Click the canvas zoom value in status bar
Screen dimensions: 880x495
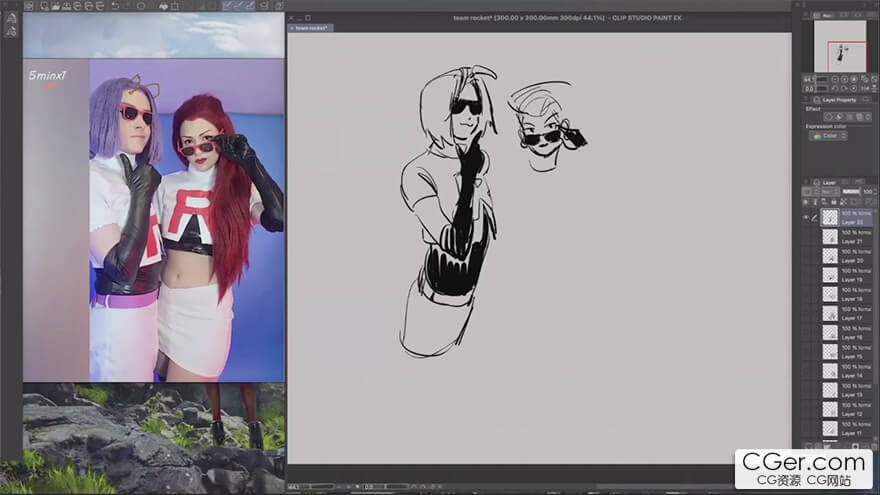pos(294,487)
